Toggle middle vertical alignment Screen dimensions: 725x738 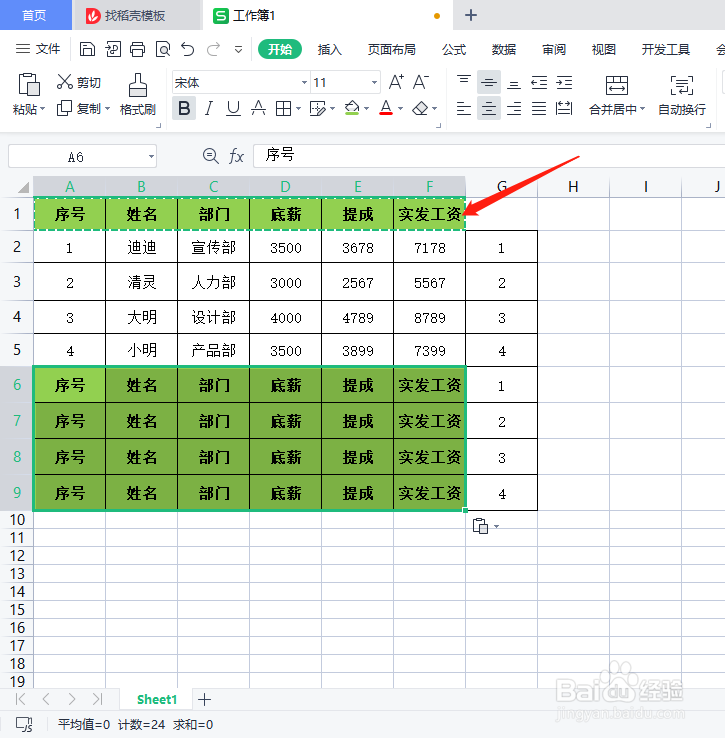489,83
